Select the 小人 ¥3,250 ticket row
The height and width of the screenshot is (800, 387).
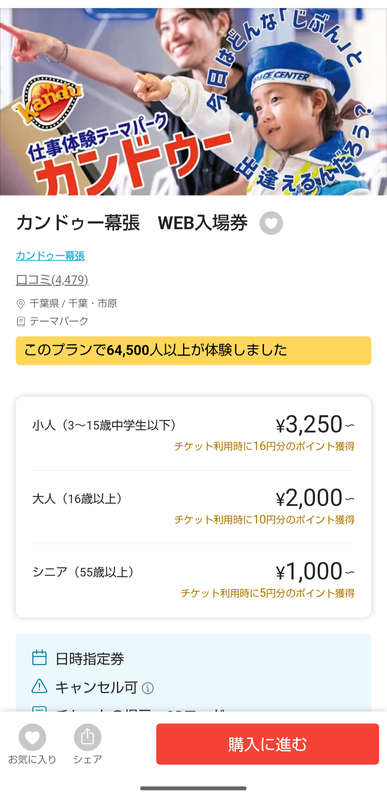[x=193, y=434]
